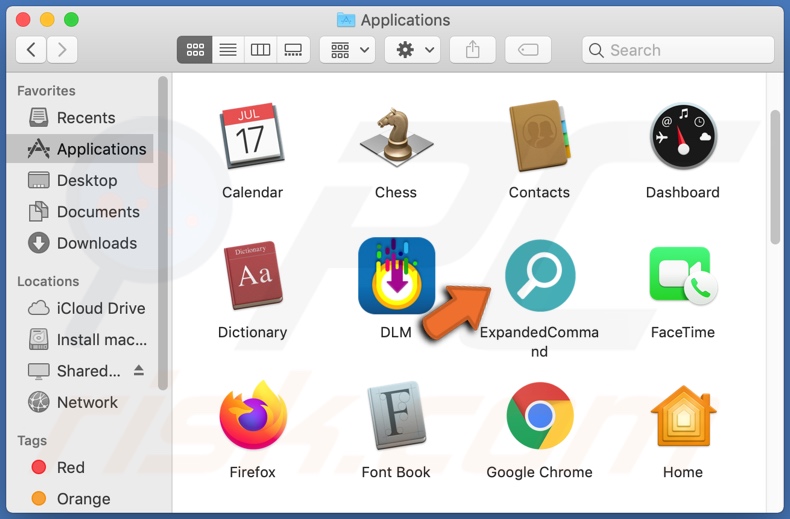The width and height of the screenshot is (790, 519).
Task: Select the Red tag
Action: (81, 467)
